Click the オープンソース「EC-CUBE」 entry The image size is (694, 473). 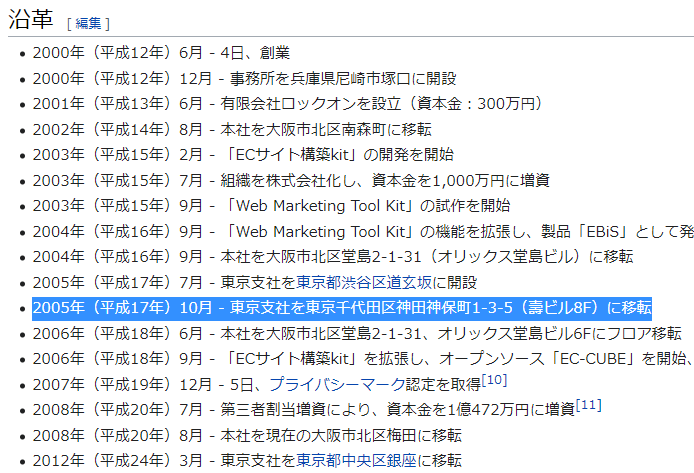point(363,359)
